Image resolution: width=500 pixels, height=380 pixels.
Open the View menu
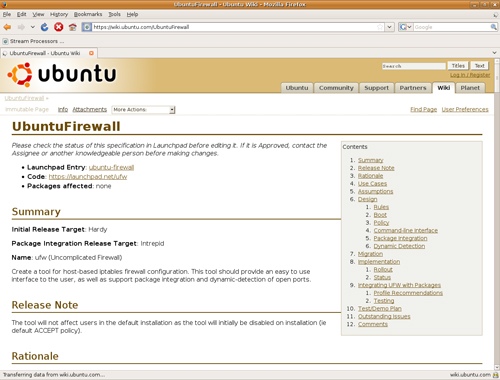(x=38, y=14)
